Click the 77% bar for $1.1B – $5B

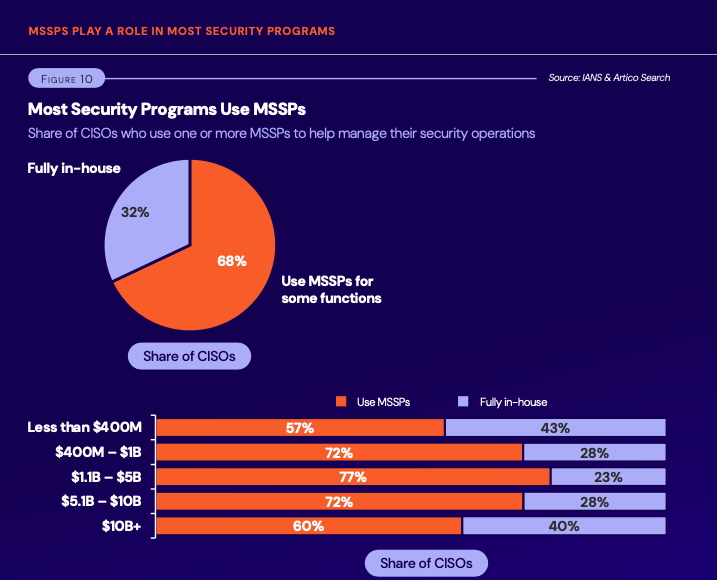tap(353, 477)
